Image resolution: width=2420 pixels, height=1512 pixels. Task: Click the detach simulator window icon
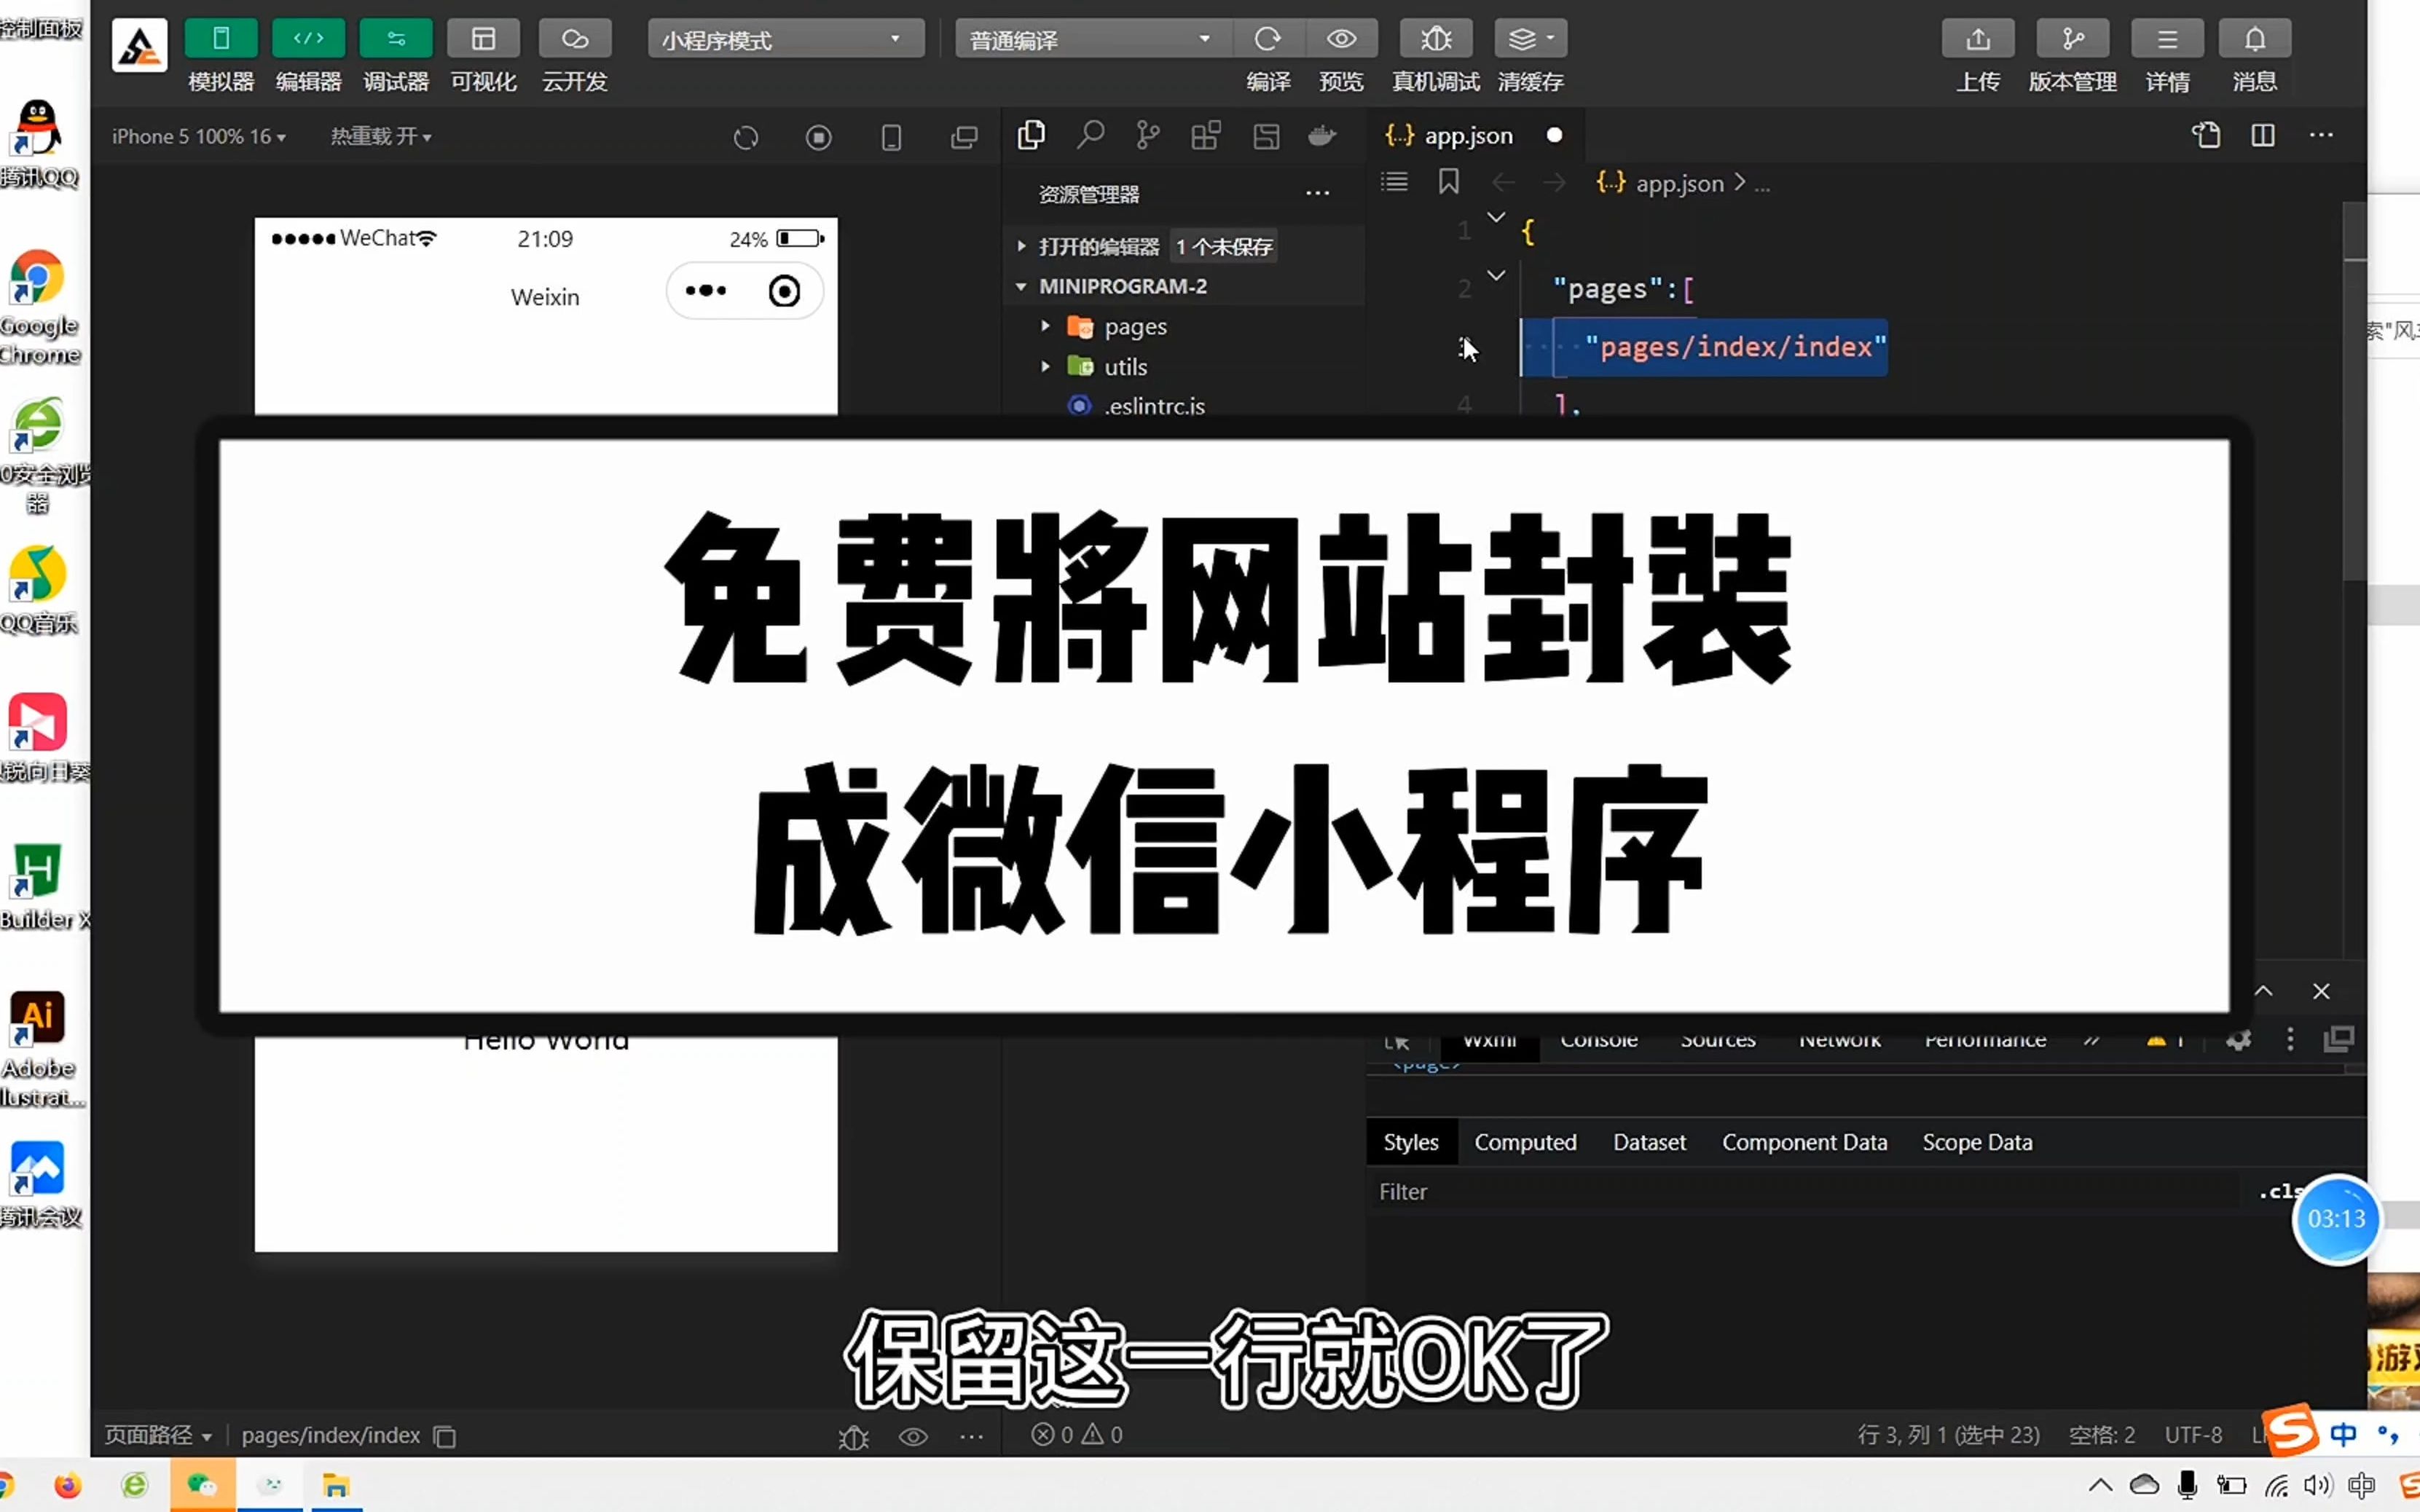pyautogui.click(x=964, y=137)
